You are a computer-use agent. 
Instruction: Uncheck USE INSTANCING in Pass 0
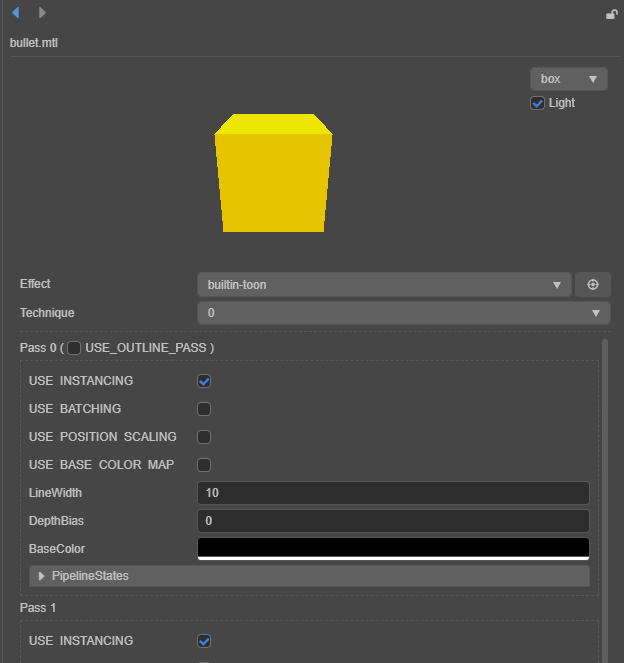(204, 381)
